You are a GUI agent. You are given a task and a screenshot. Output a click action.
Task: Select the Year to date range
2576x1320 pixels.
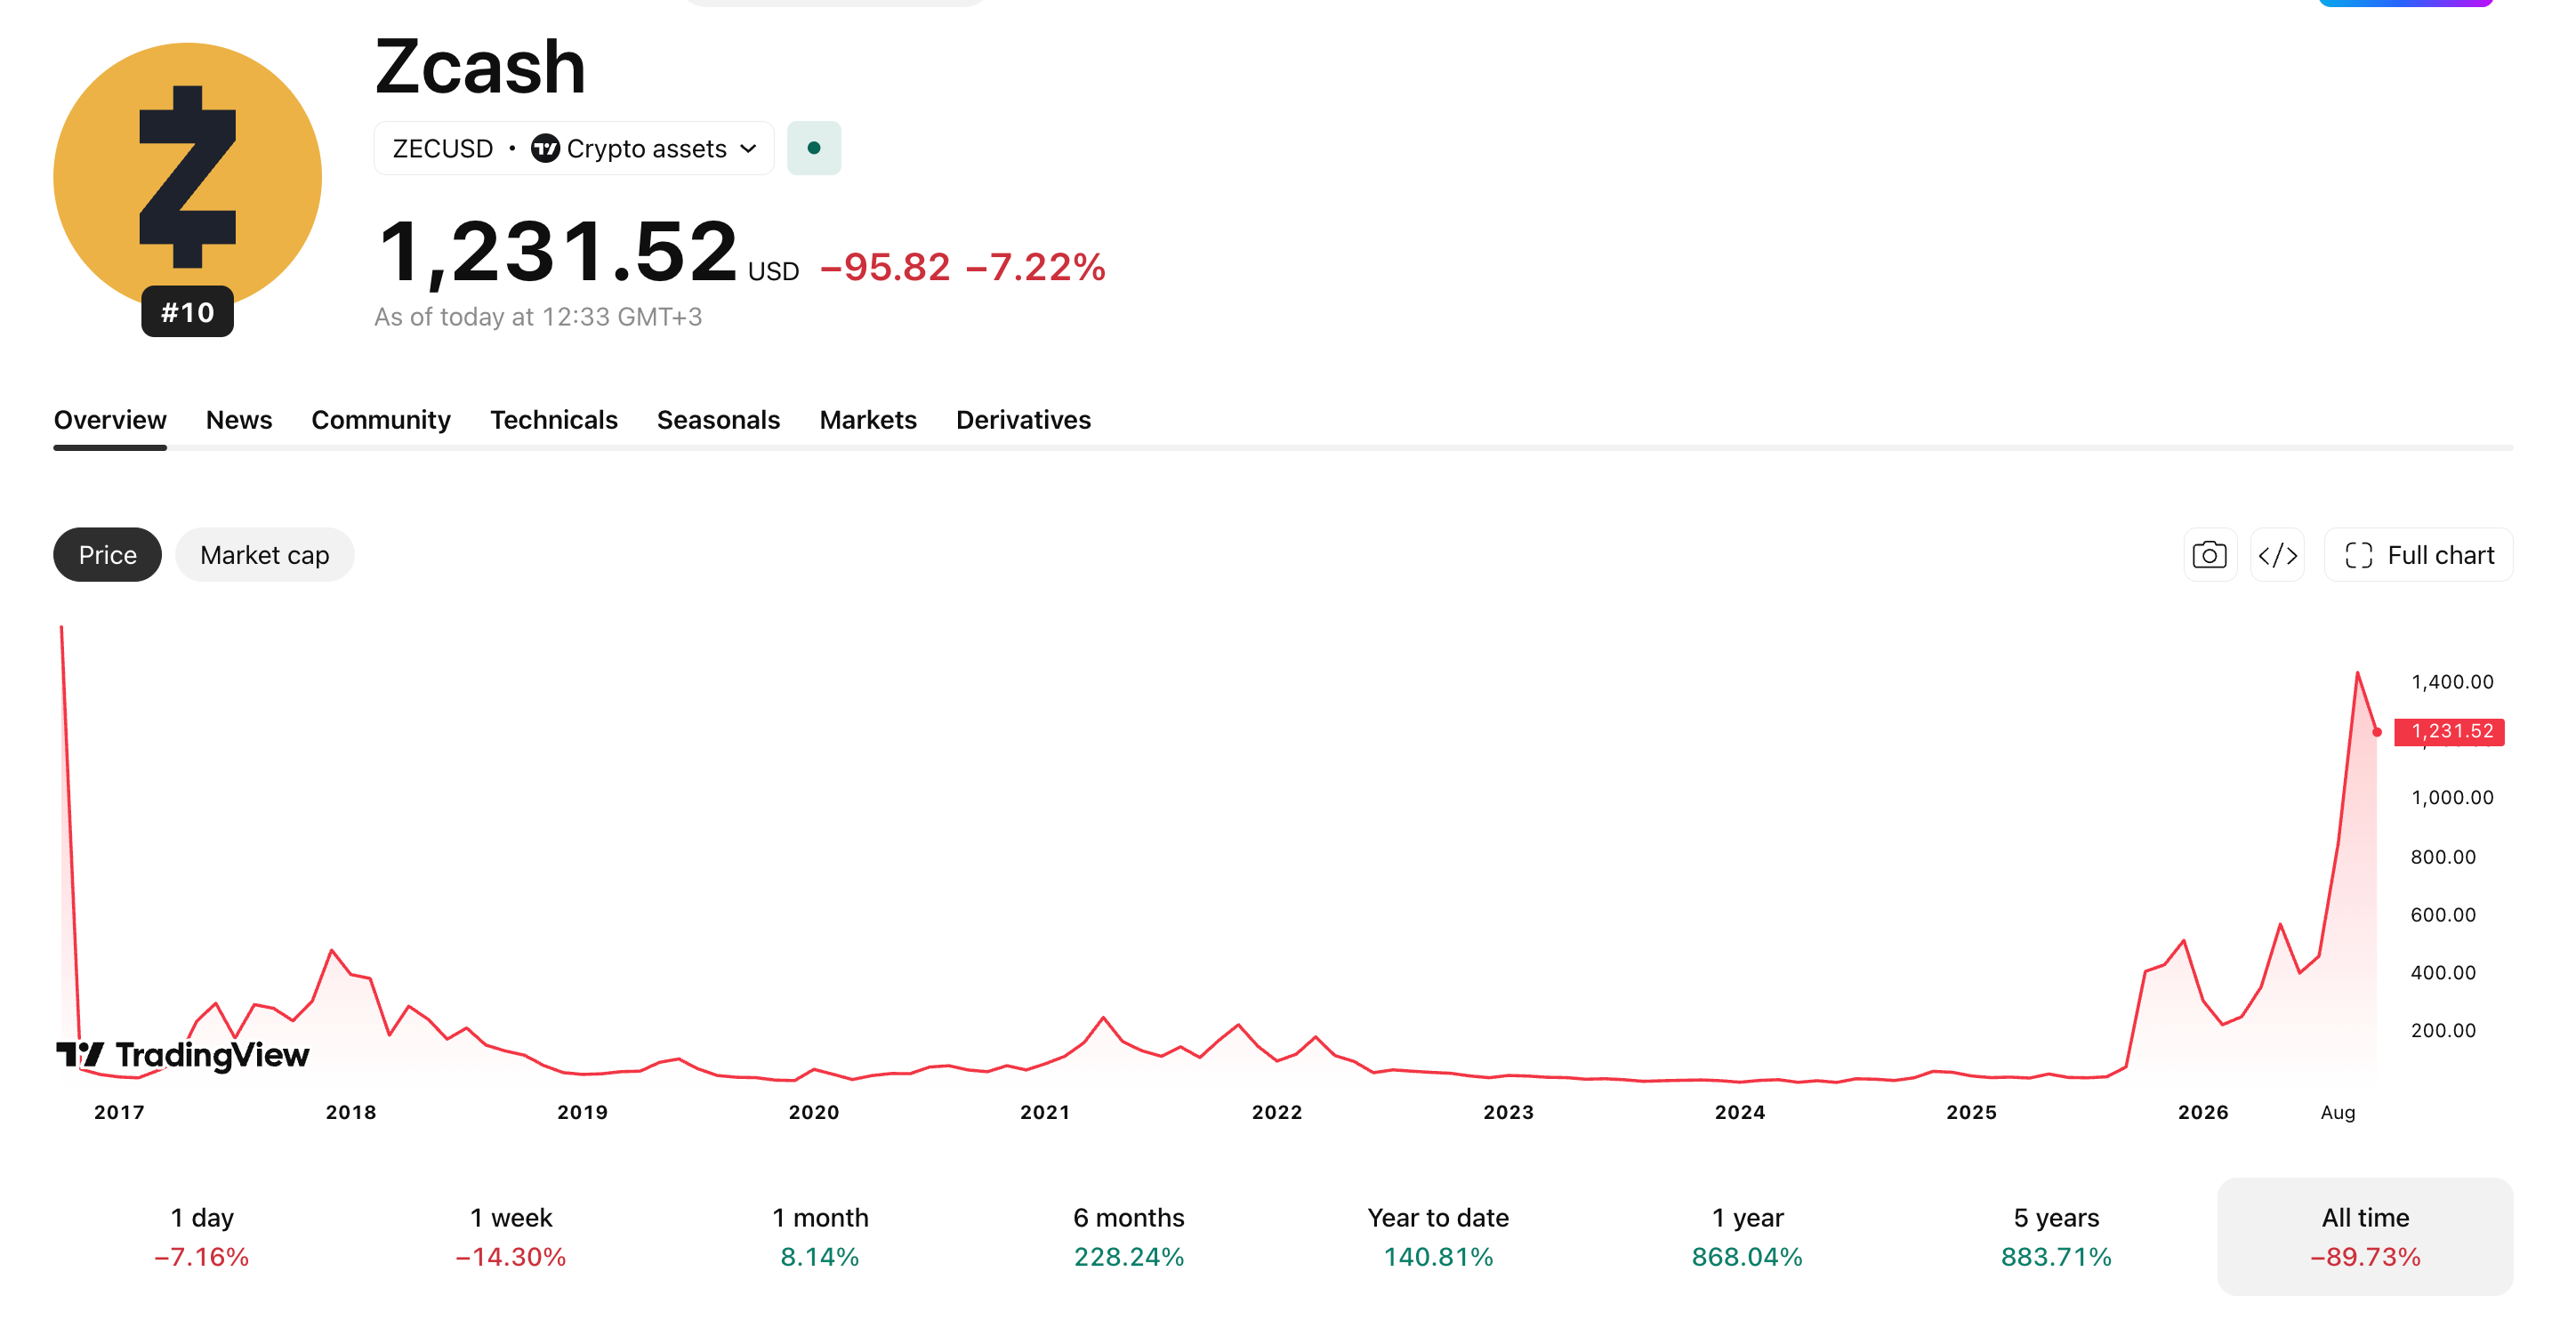point(1438,1237)
